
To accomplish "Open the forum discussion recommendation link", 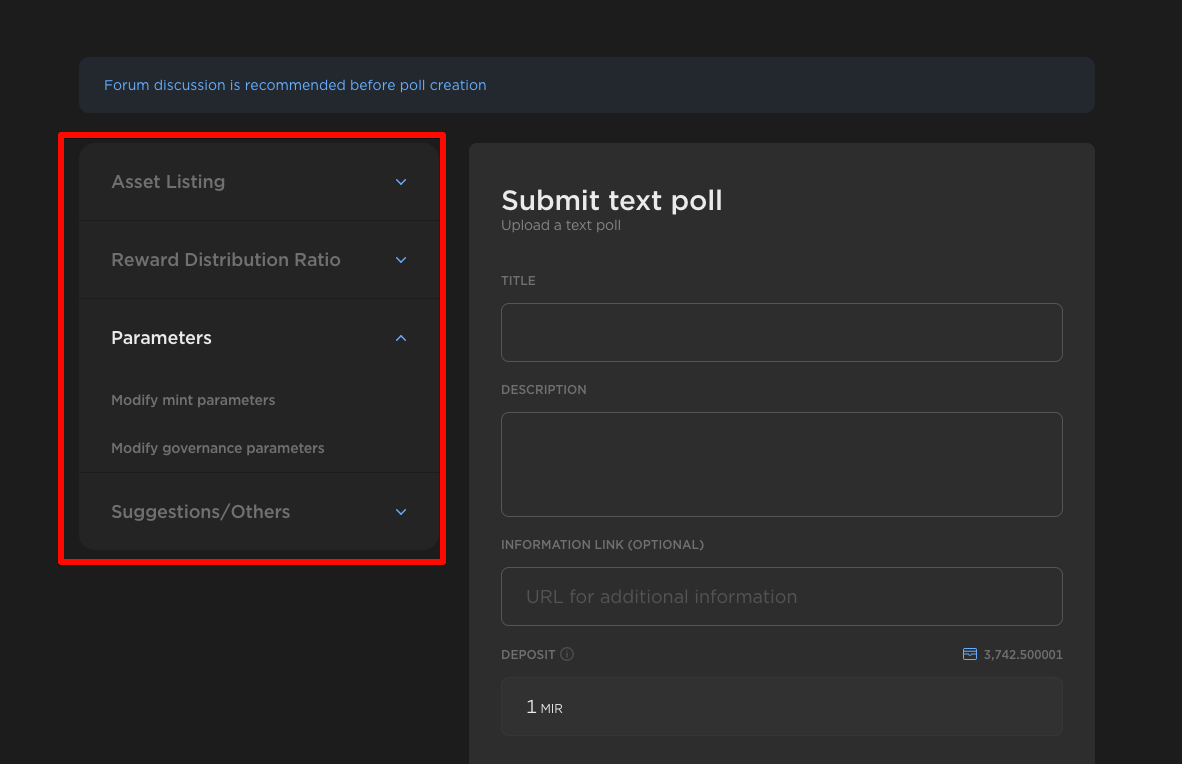I will [x=295, y=85].
